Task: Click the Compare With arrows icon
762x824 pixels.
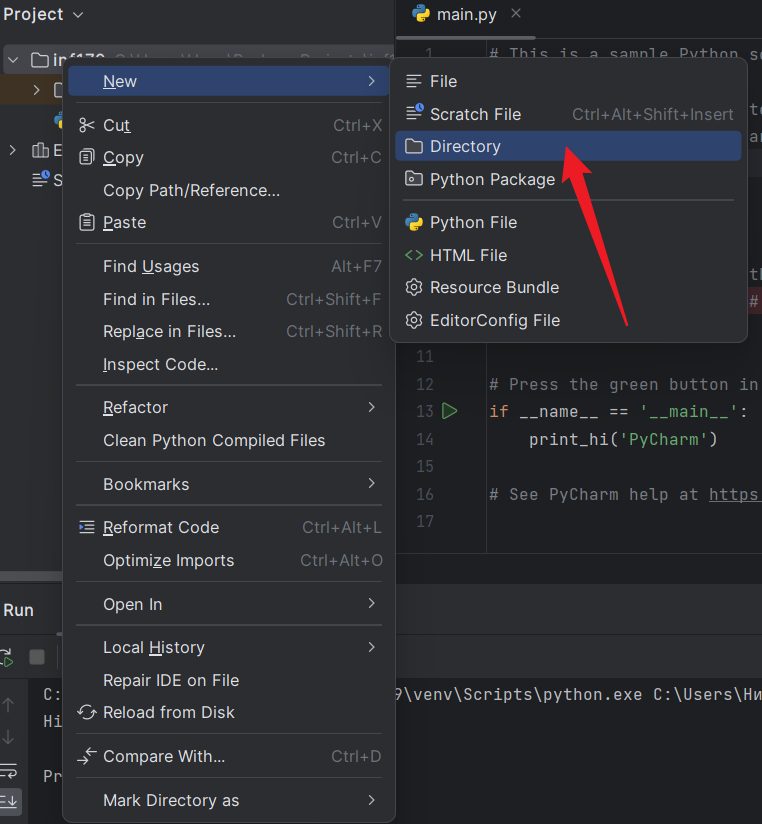Action: (x=87, y=757)
